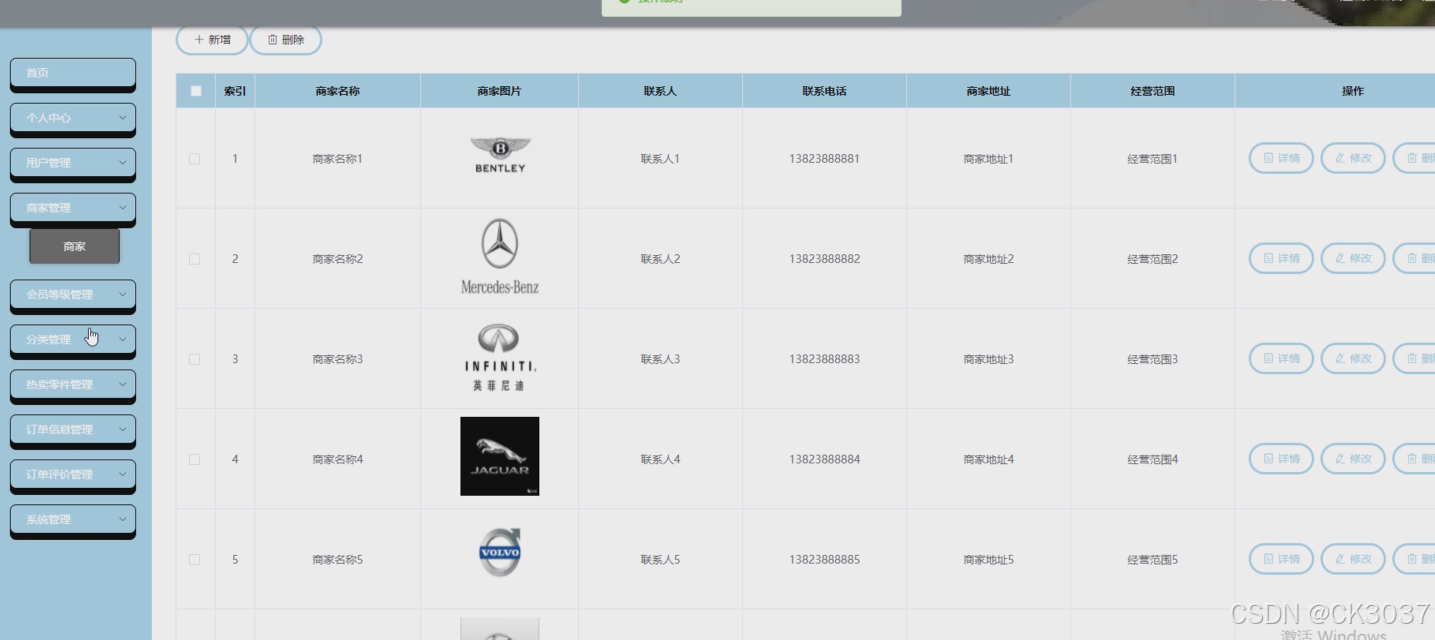Expand the 订单信息管理 menu
This screenshot has height=640, width=1435.
pyautogui.click(x=73, y=430)
